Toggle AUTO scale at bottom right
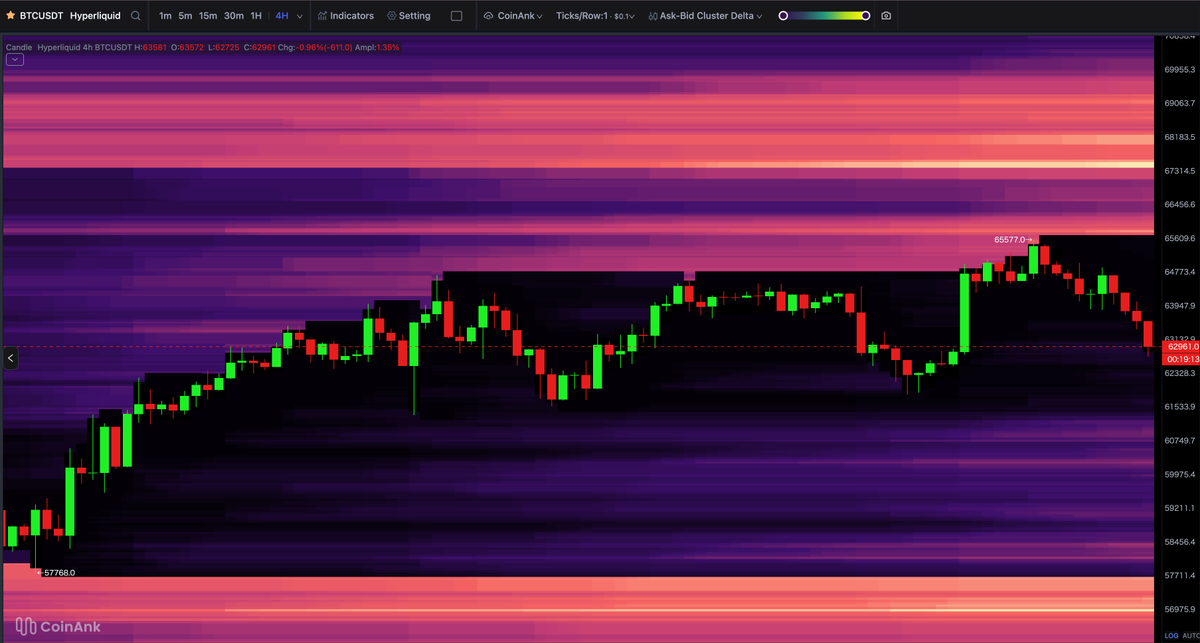This screenshot has height=643, width=1200. pos(1191,635)
